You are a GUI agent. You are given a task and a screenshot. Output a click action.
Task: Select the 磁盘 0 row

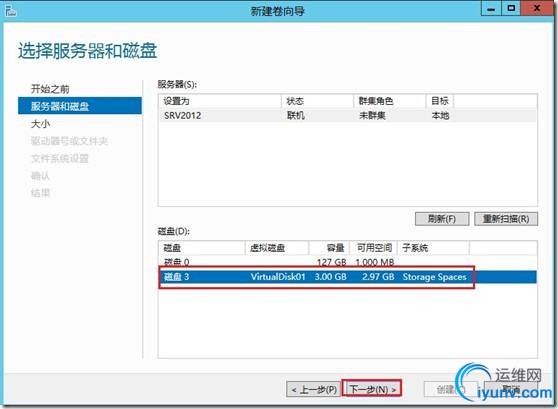(x=348, y=262)
